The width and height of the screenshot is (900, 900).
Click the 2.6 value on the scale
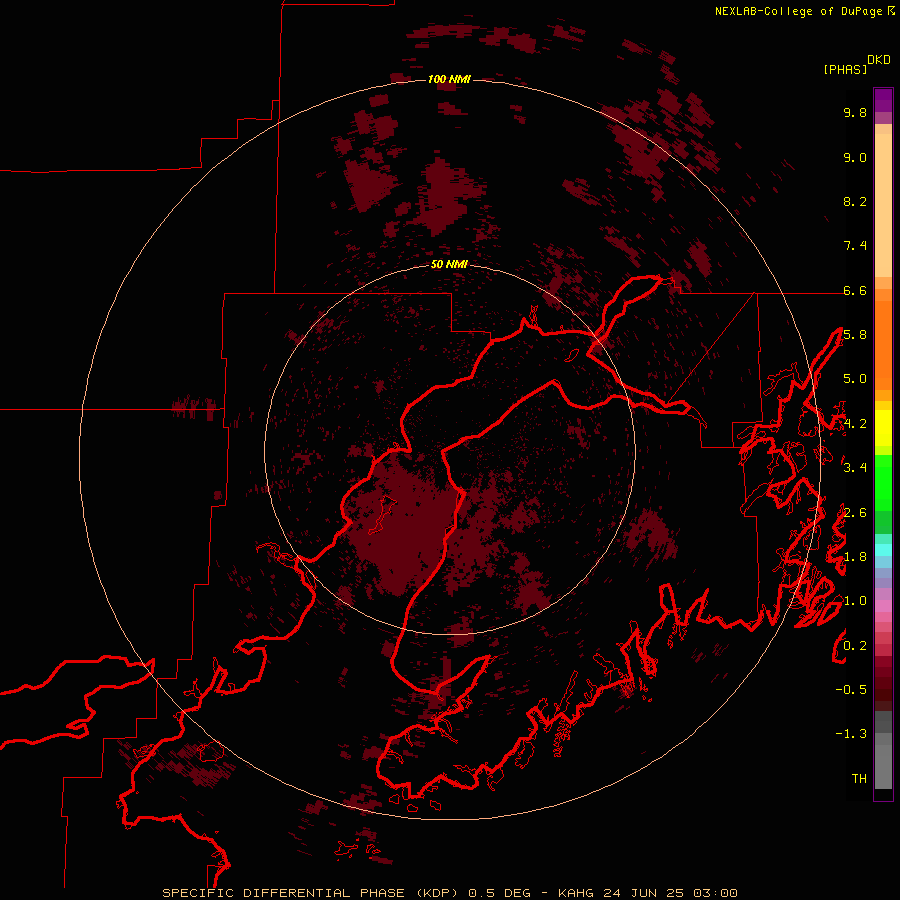pyautogui.click(x=855, y=513)
